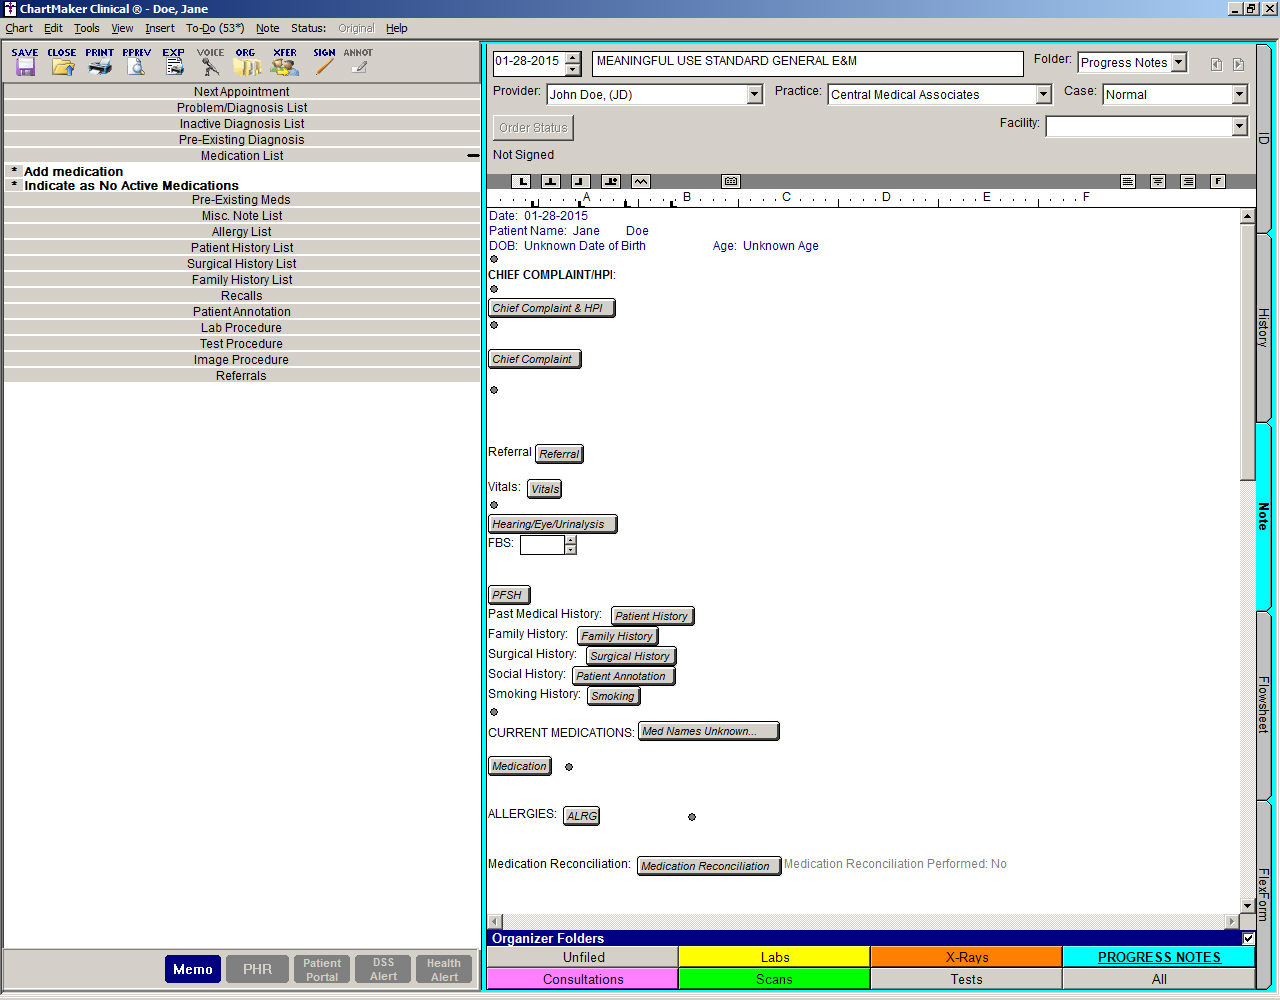Click the ANNOT annotation icon
The height and width of the screenshot is (1000, 1280).
coord(358,62)
